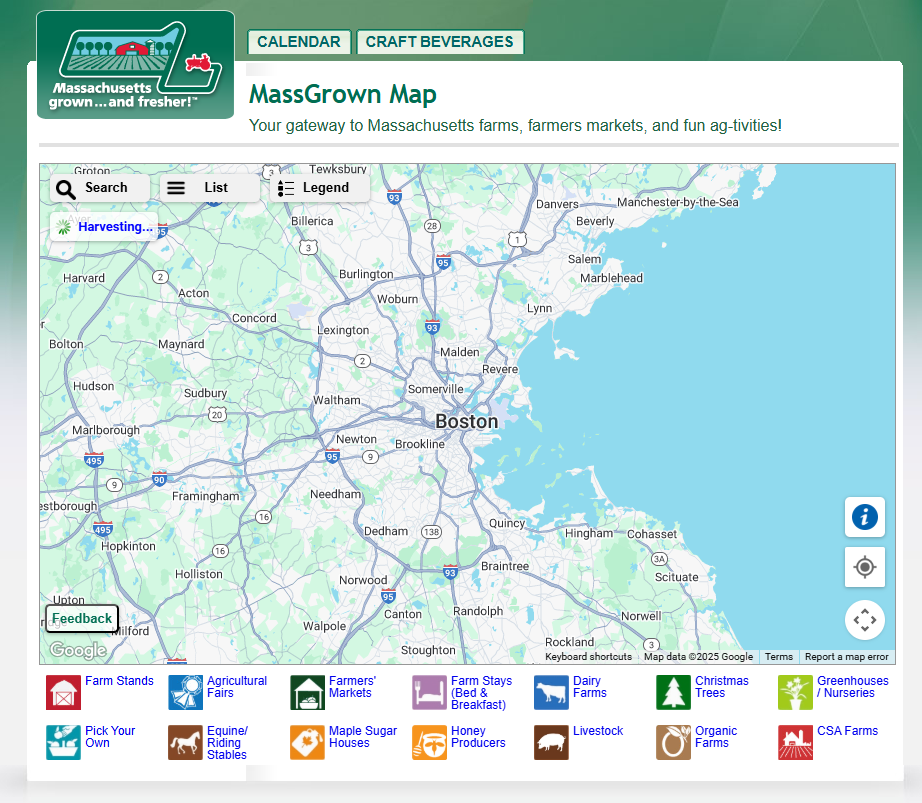Click the Google logo on the map

pos(78,650)
